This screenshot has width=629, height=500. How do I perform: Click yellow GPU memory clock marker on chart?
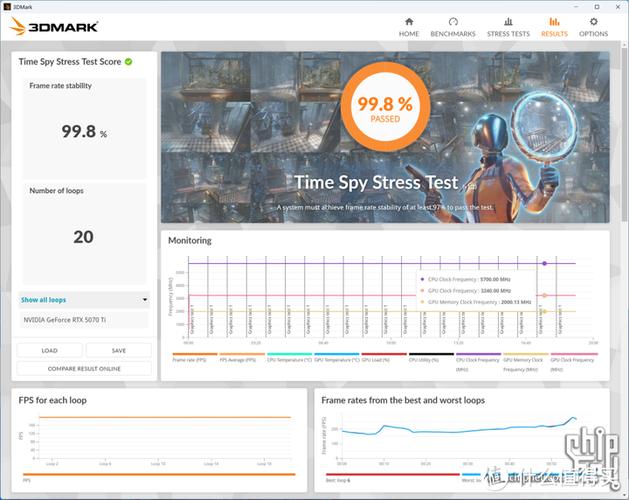click(544, 311)
